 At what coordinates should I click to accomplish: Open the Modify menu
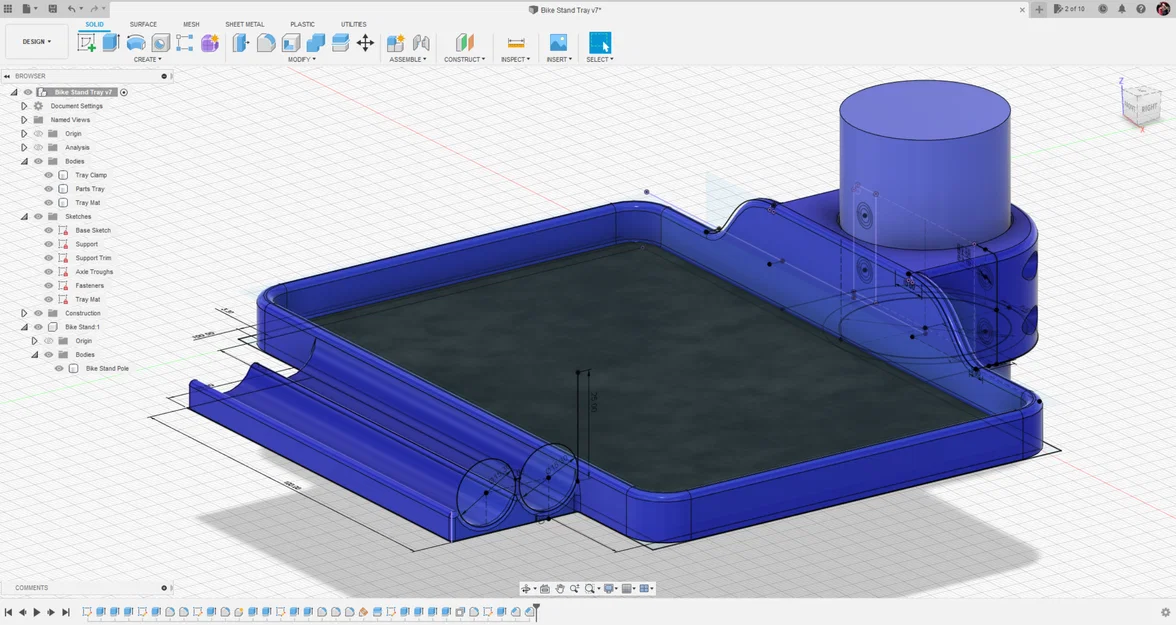point(301,60)
